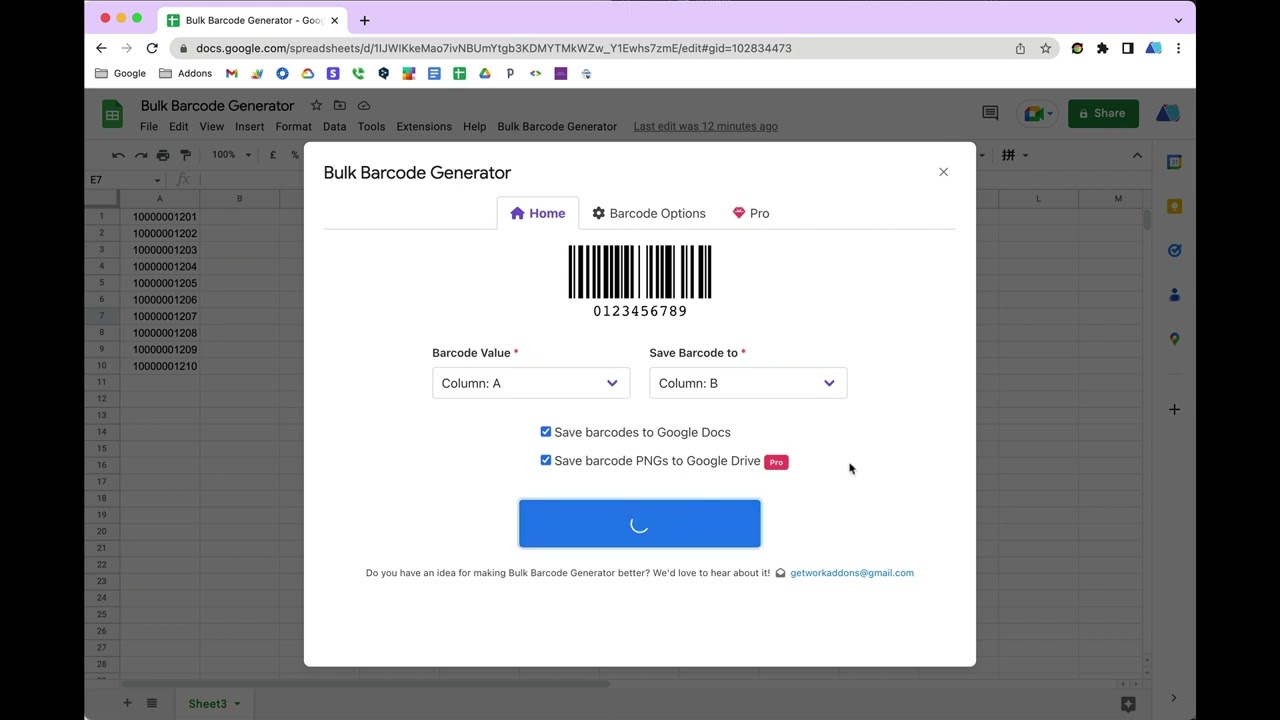Viewport: 1280px width, 720px height.
Task: Open the Google bookmarks folder
Action: 120,73
